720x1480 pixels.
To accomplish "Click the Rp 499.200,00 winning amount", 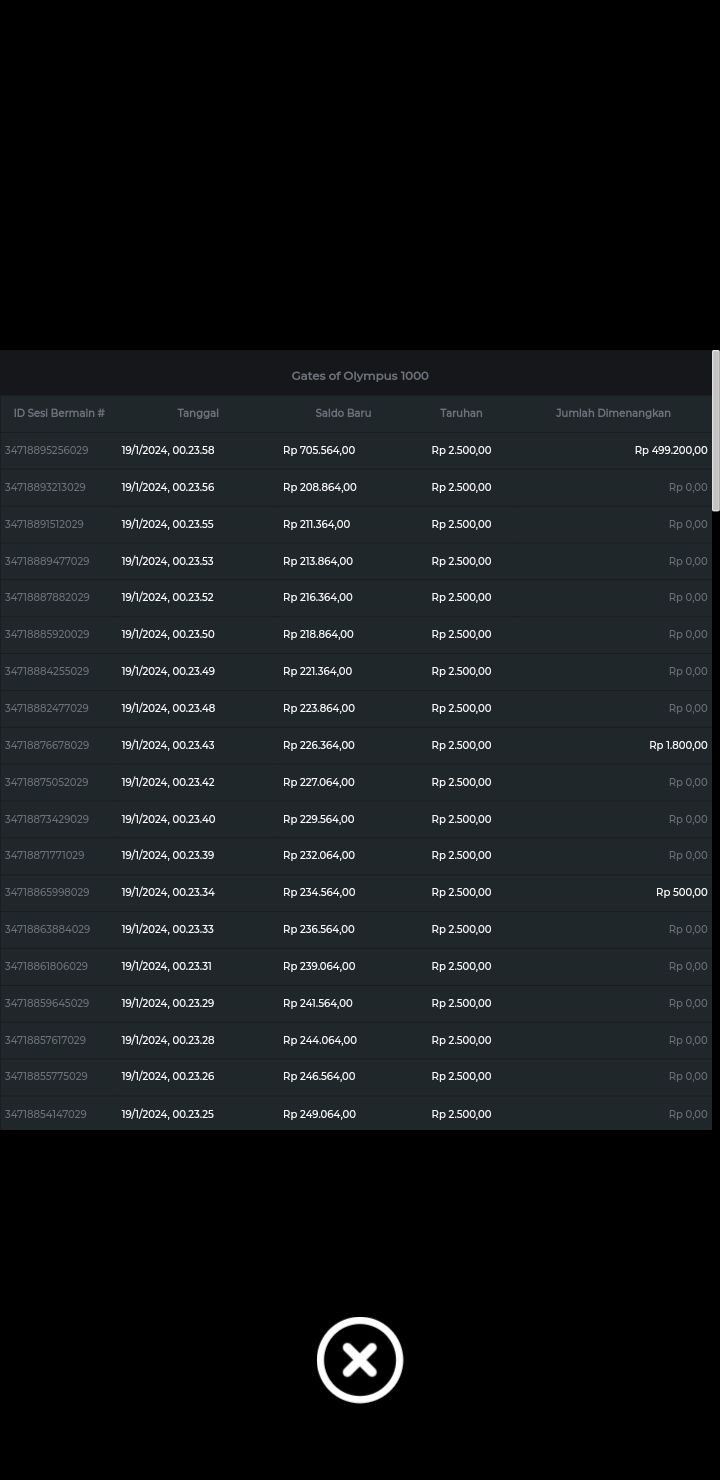I will point(670,450).
